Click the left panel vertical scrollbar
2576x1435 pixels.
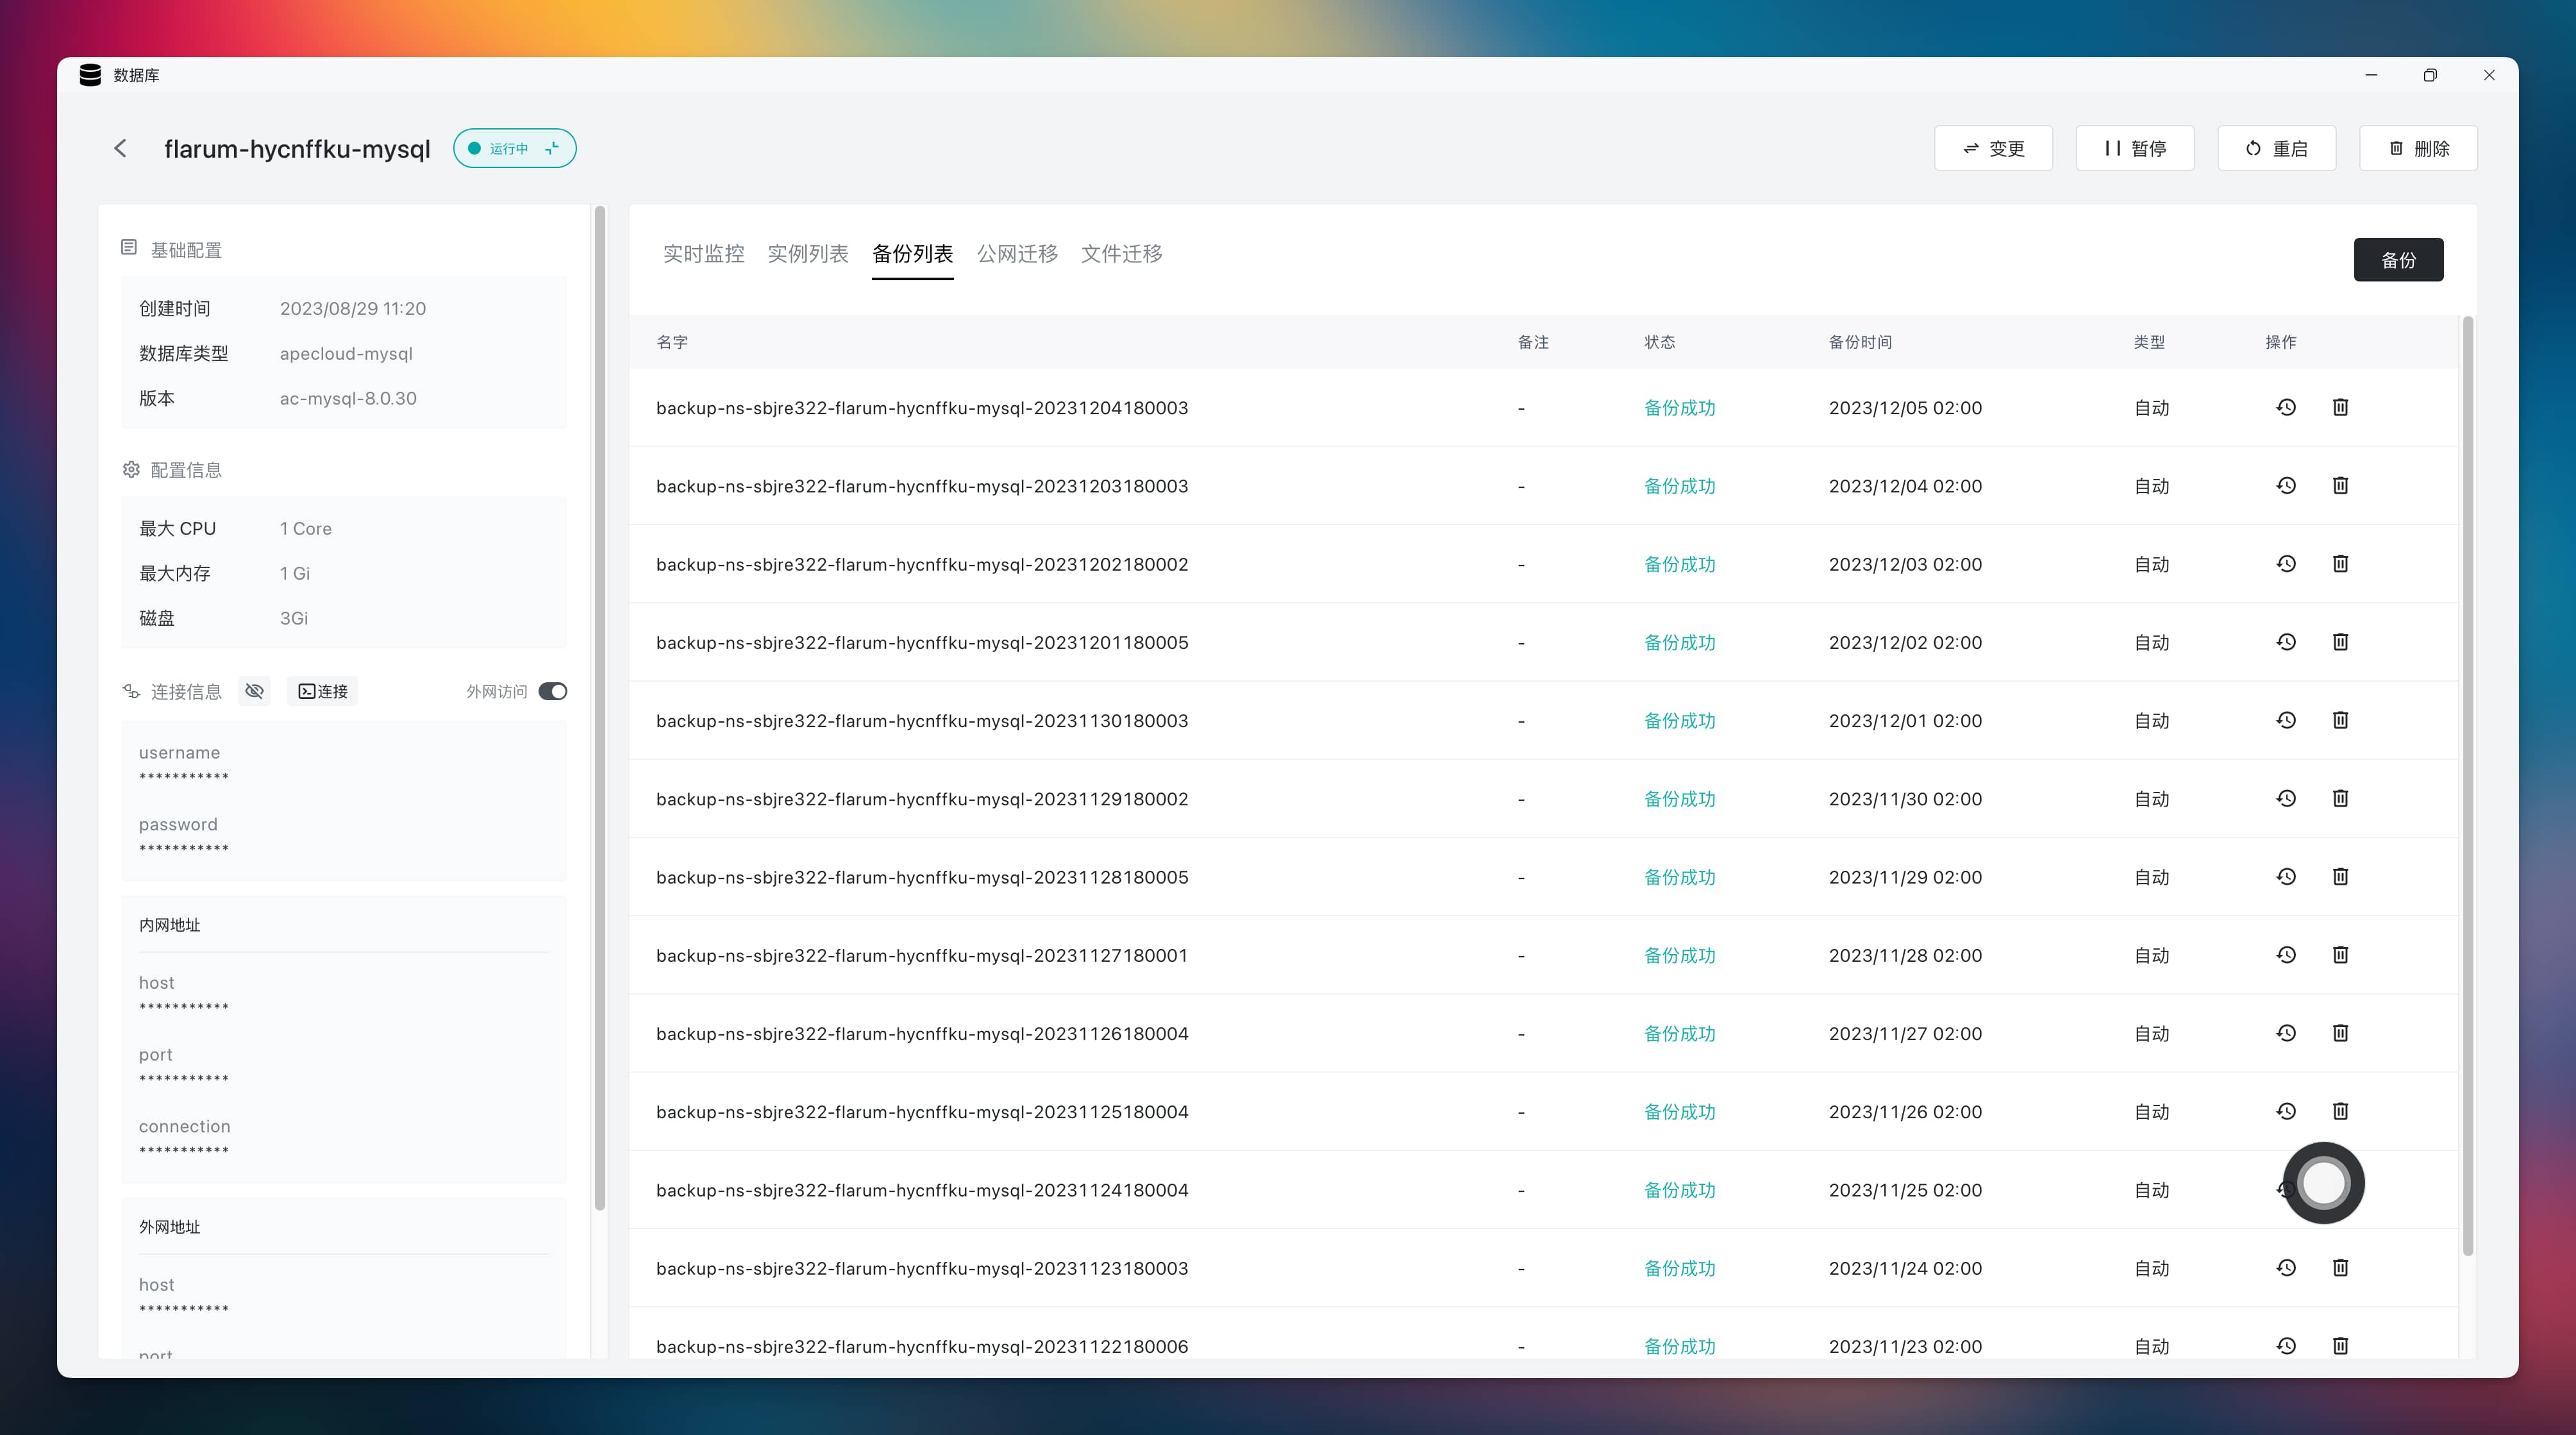point(600,707)
